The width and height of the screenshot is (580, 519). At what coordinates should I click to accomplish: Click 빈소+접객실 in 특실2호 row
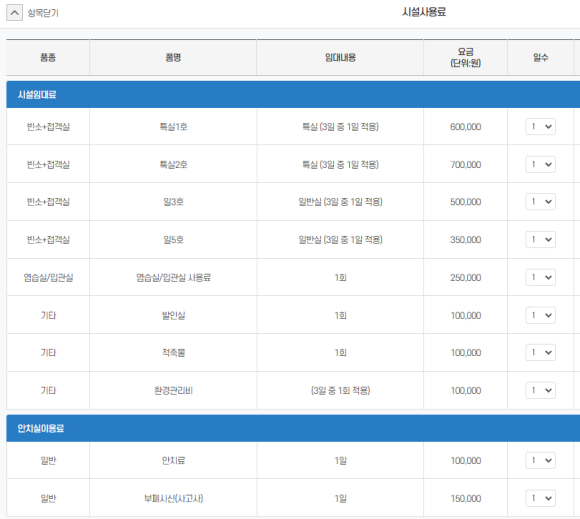(x=48, y=165)
